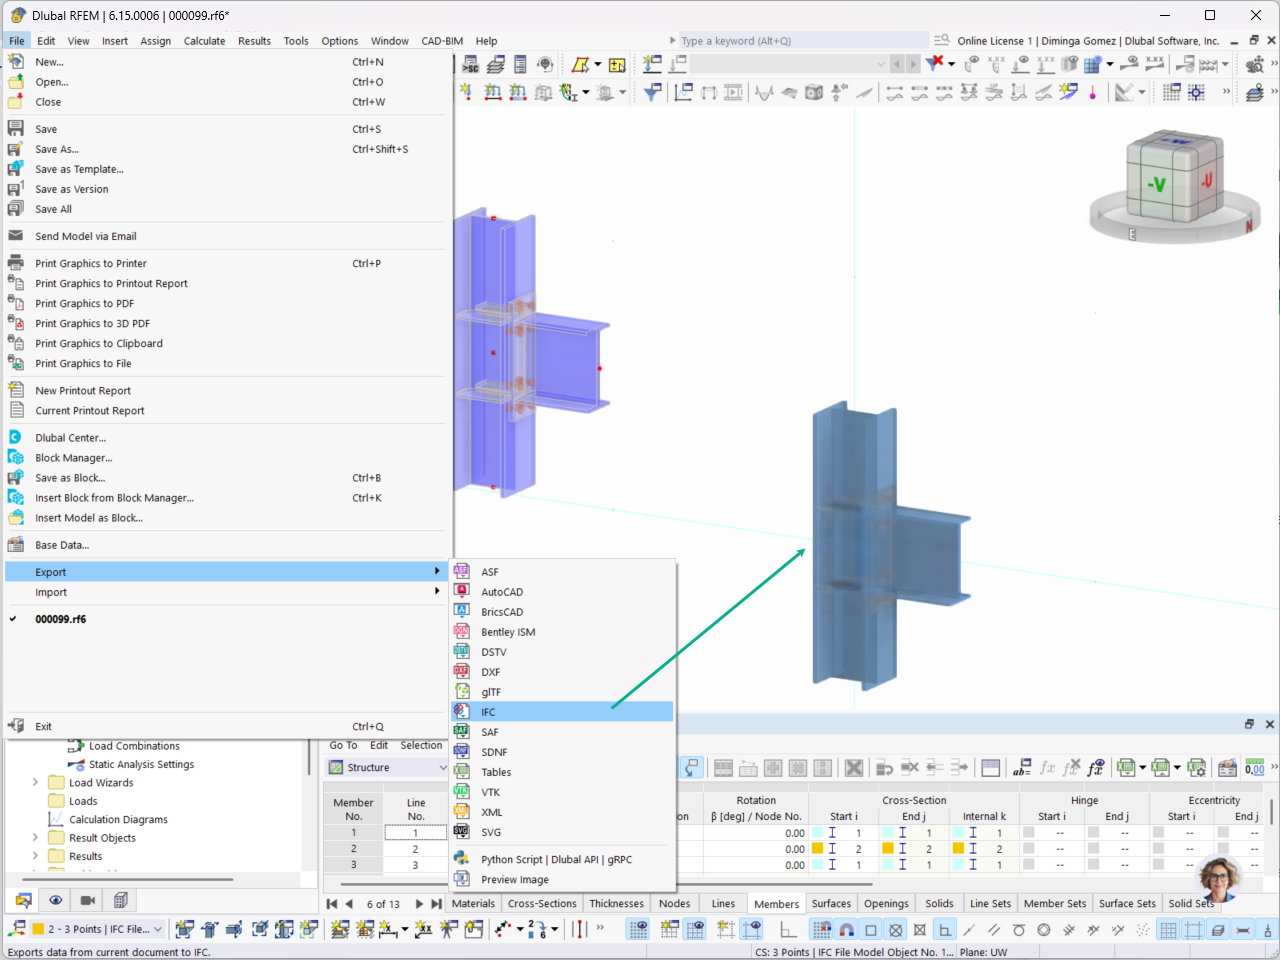Switch to the Nodes tab
The width and height of the screenshot is (1280, 960).
pyautogui.click(x=674, y=903)
